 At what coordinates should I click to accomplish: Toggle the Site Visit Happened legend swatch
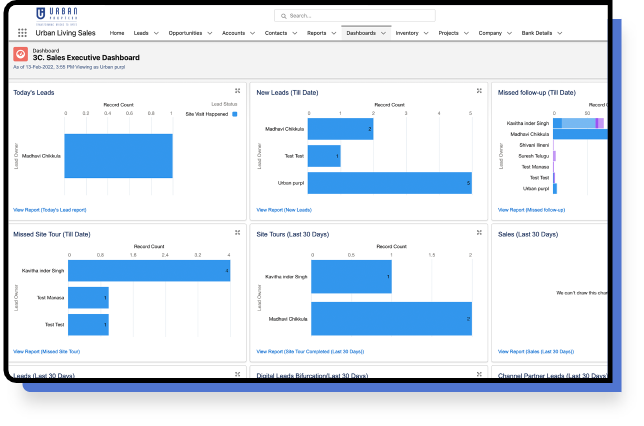pyautogui.click(x=235, y=114)
